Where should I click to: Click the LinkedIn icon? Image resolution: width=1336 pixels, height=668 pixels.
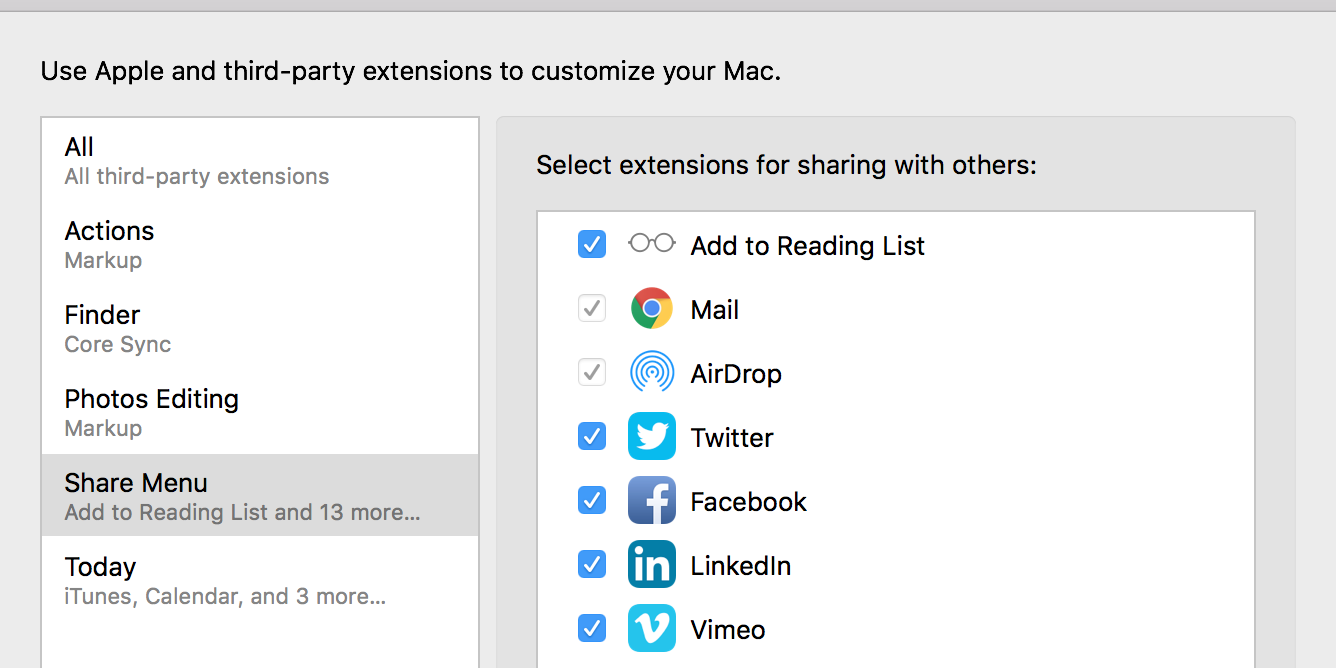(651, 565)
